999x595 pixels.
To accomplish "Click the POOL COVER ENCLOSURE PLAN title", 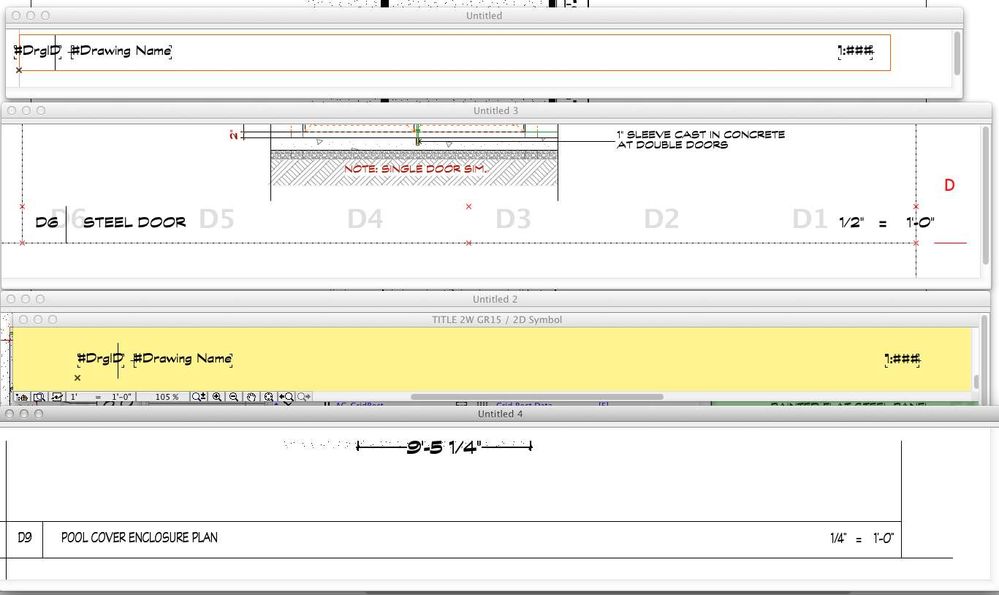I will point(139,538).
